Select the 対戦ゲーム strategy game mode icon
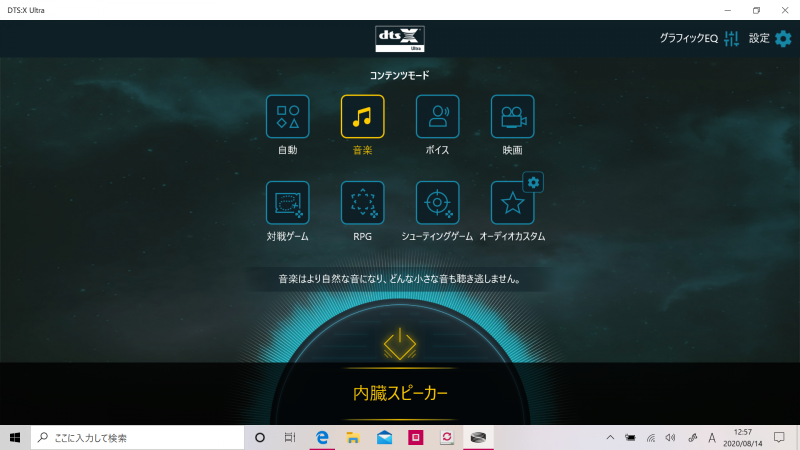 [287, 203]
